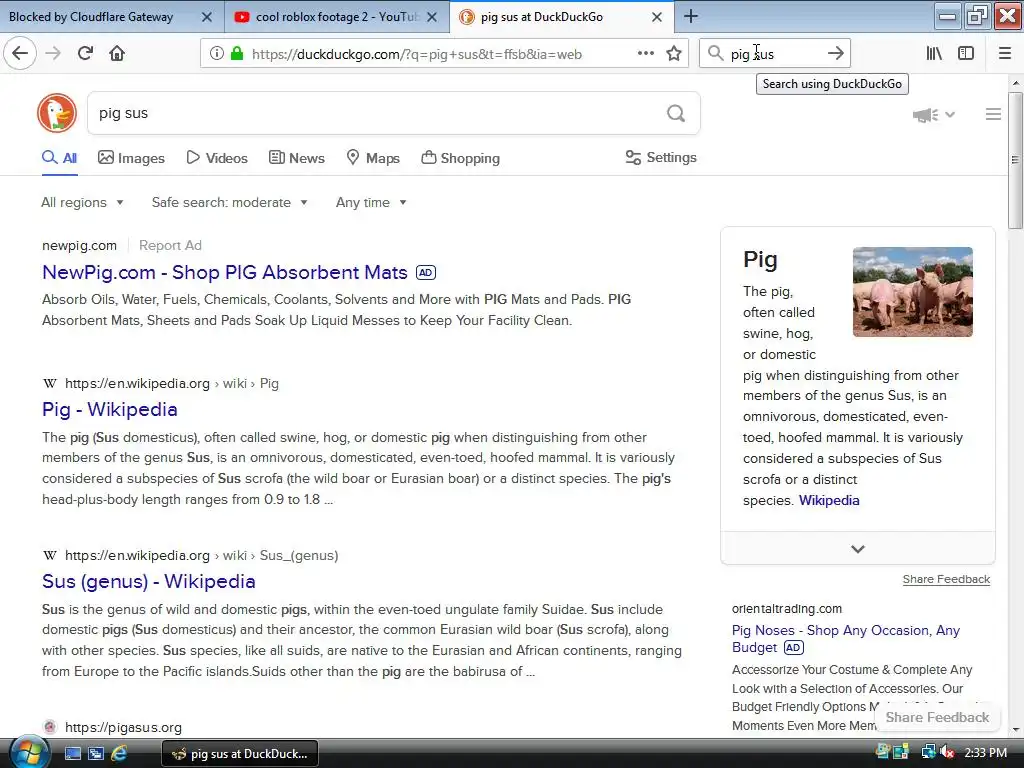Image resolution: width=1024 pixels, height=768 pixels.
Task: Select the Maps search tab
Action: [x=372, y=158]
